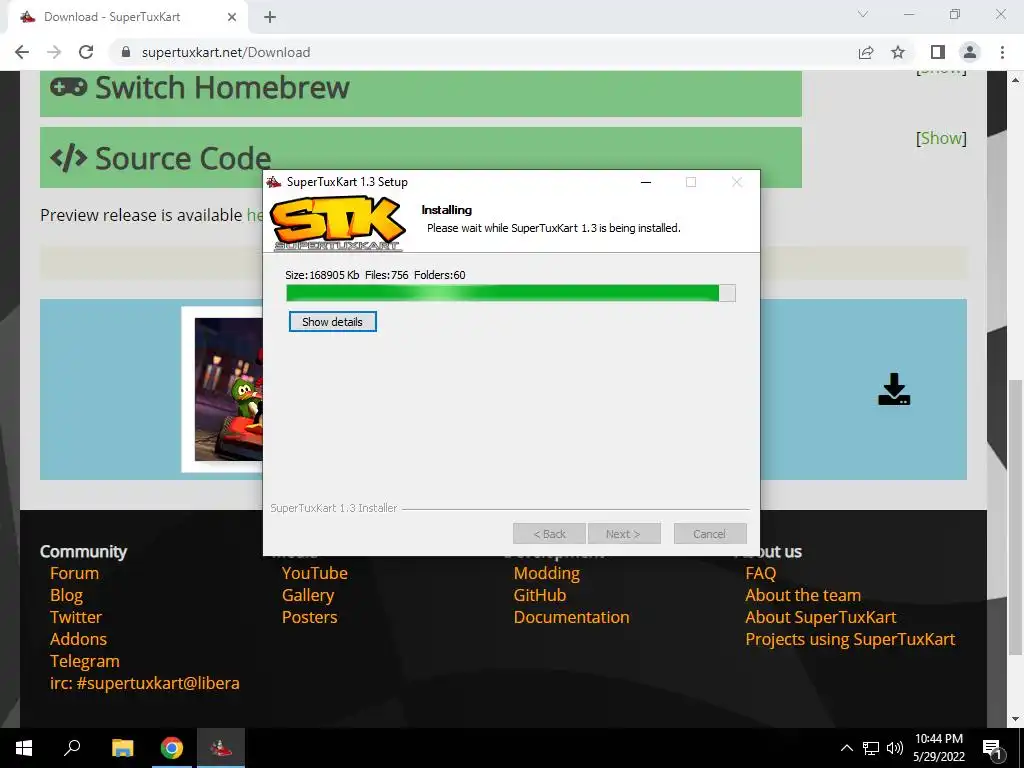The image size is (1024, 768).
Task: Open the Addons link
Action: pos(78,639)
